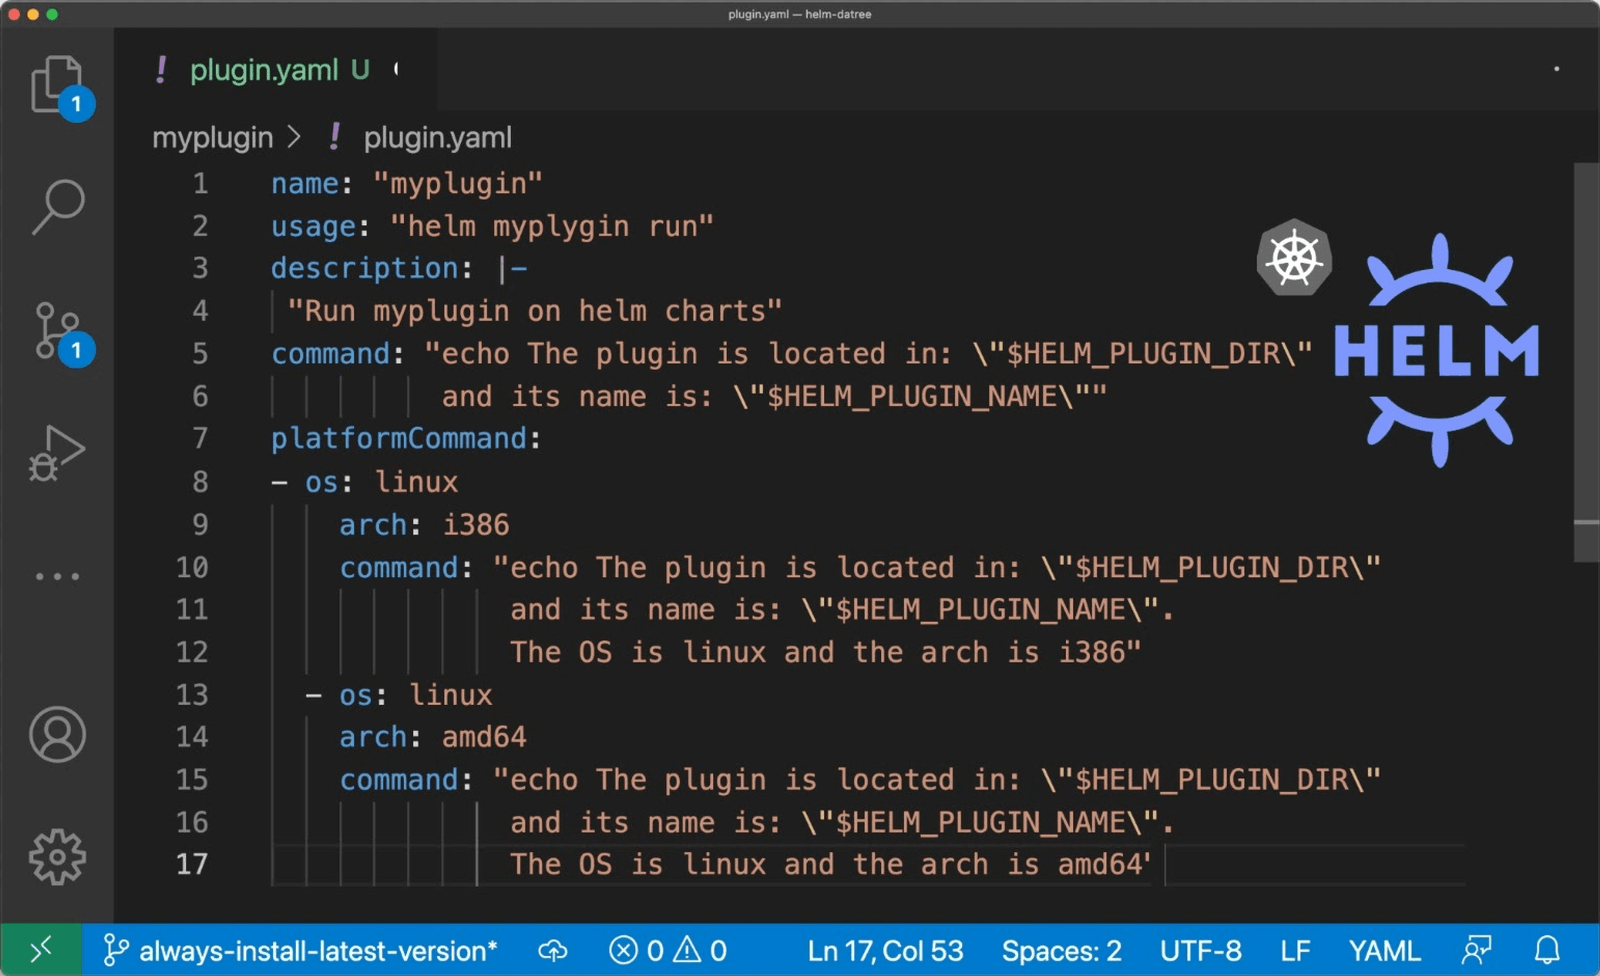Click the editor vertical scrollbar
Image resolution: width=1600 pixels, height=976 pixels.
click(1586, 360)
